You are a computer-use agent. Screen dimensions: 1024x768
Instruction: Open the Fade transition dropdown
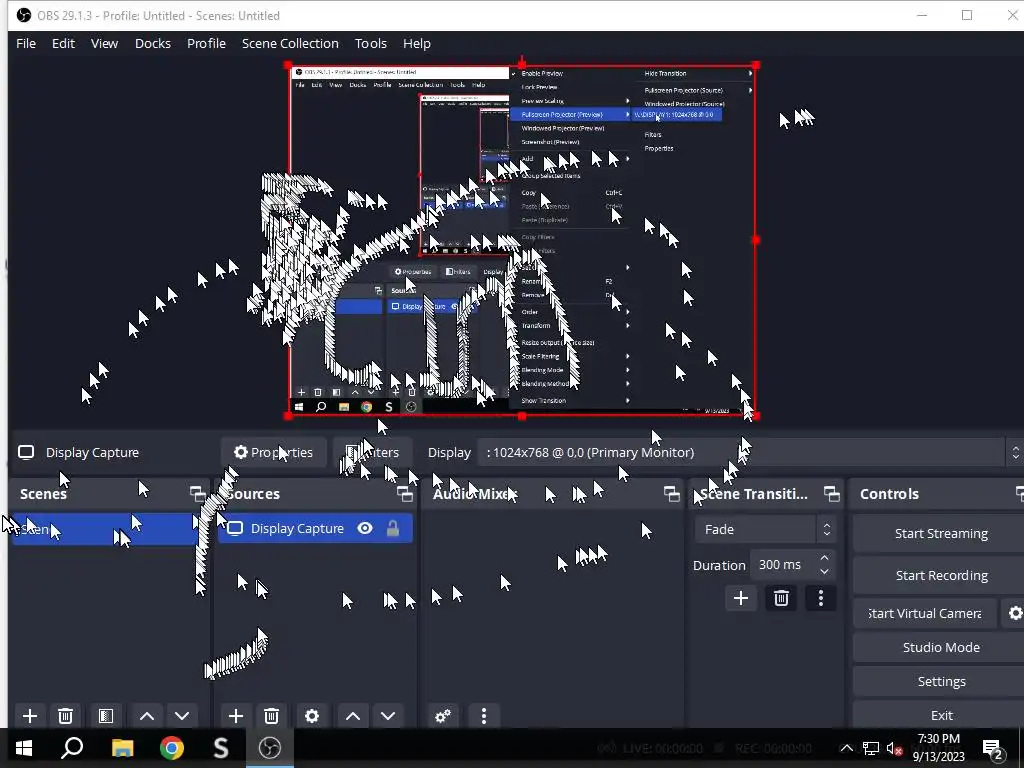(765, 529)
